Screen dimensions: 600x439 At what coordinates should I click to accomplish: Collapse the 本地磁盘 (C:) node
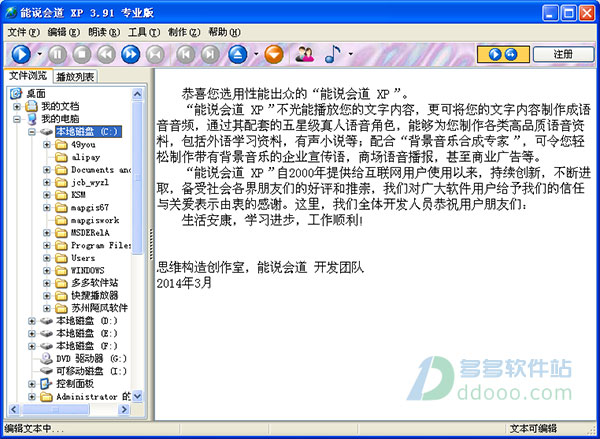pyautogui.click(x=32, y=132)
